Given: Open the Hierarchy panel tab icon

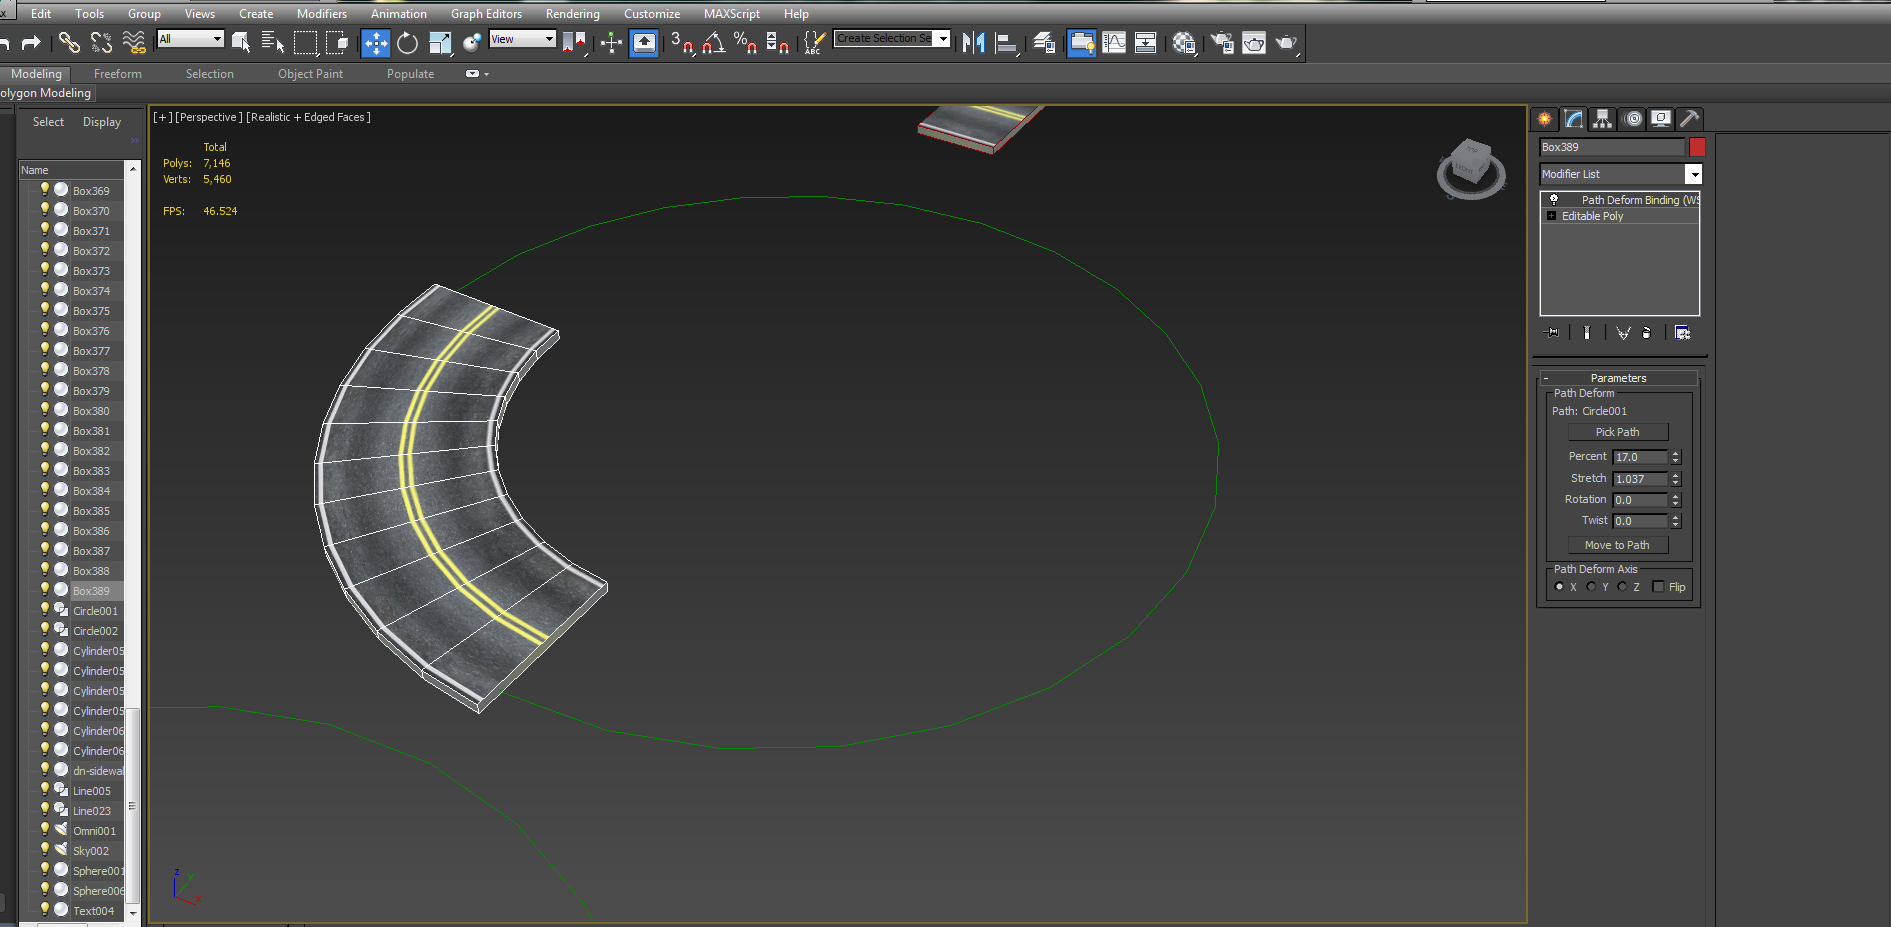Looking at the screenshot, I should coord(1603,119).
